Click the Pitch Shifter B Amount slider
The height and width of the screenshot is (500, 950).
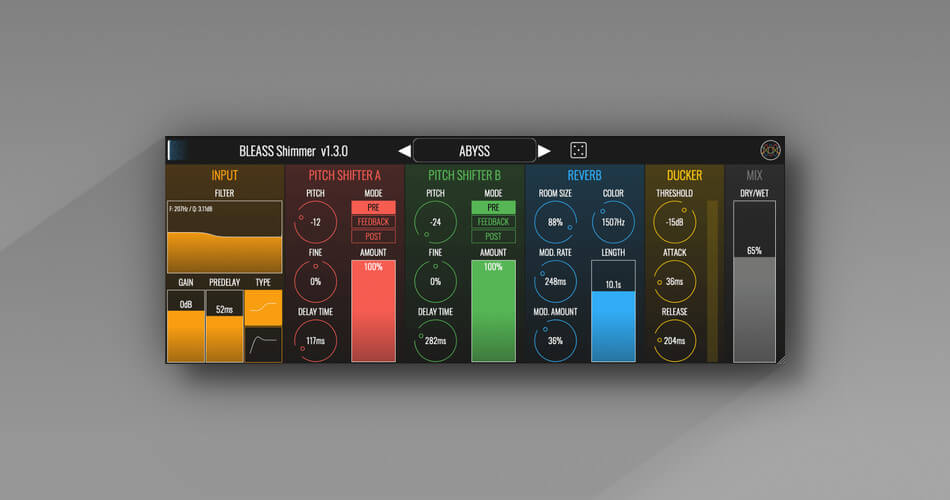[493, 310]
